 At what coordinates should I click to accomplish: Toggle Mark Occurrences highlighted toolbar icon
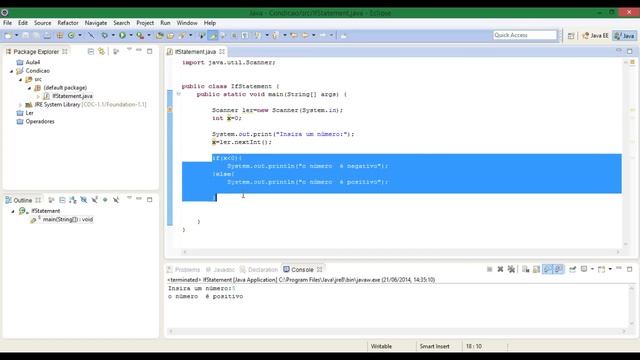213,36
